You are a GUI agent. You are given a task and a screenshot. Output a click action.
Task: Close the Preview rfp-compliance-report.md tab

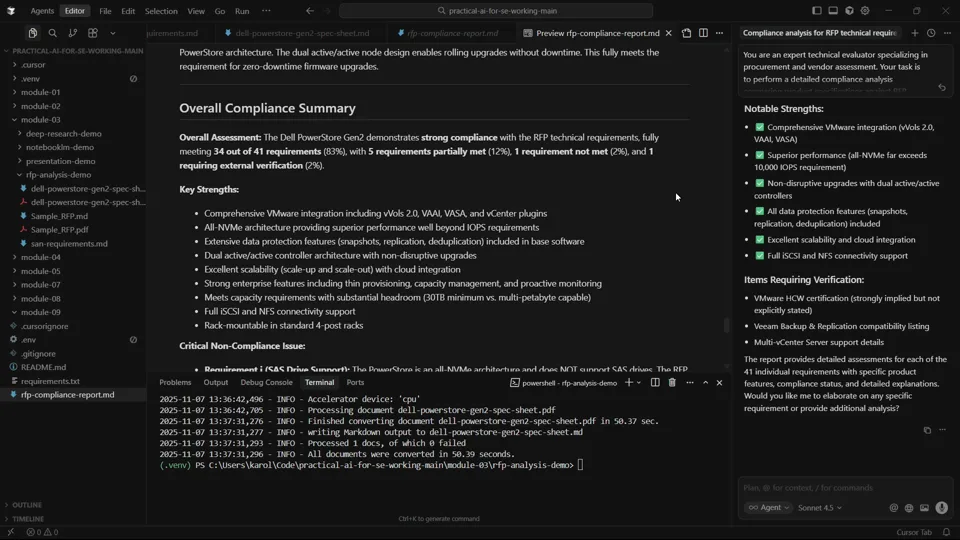click(669, 33)
